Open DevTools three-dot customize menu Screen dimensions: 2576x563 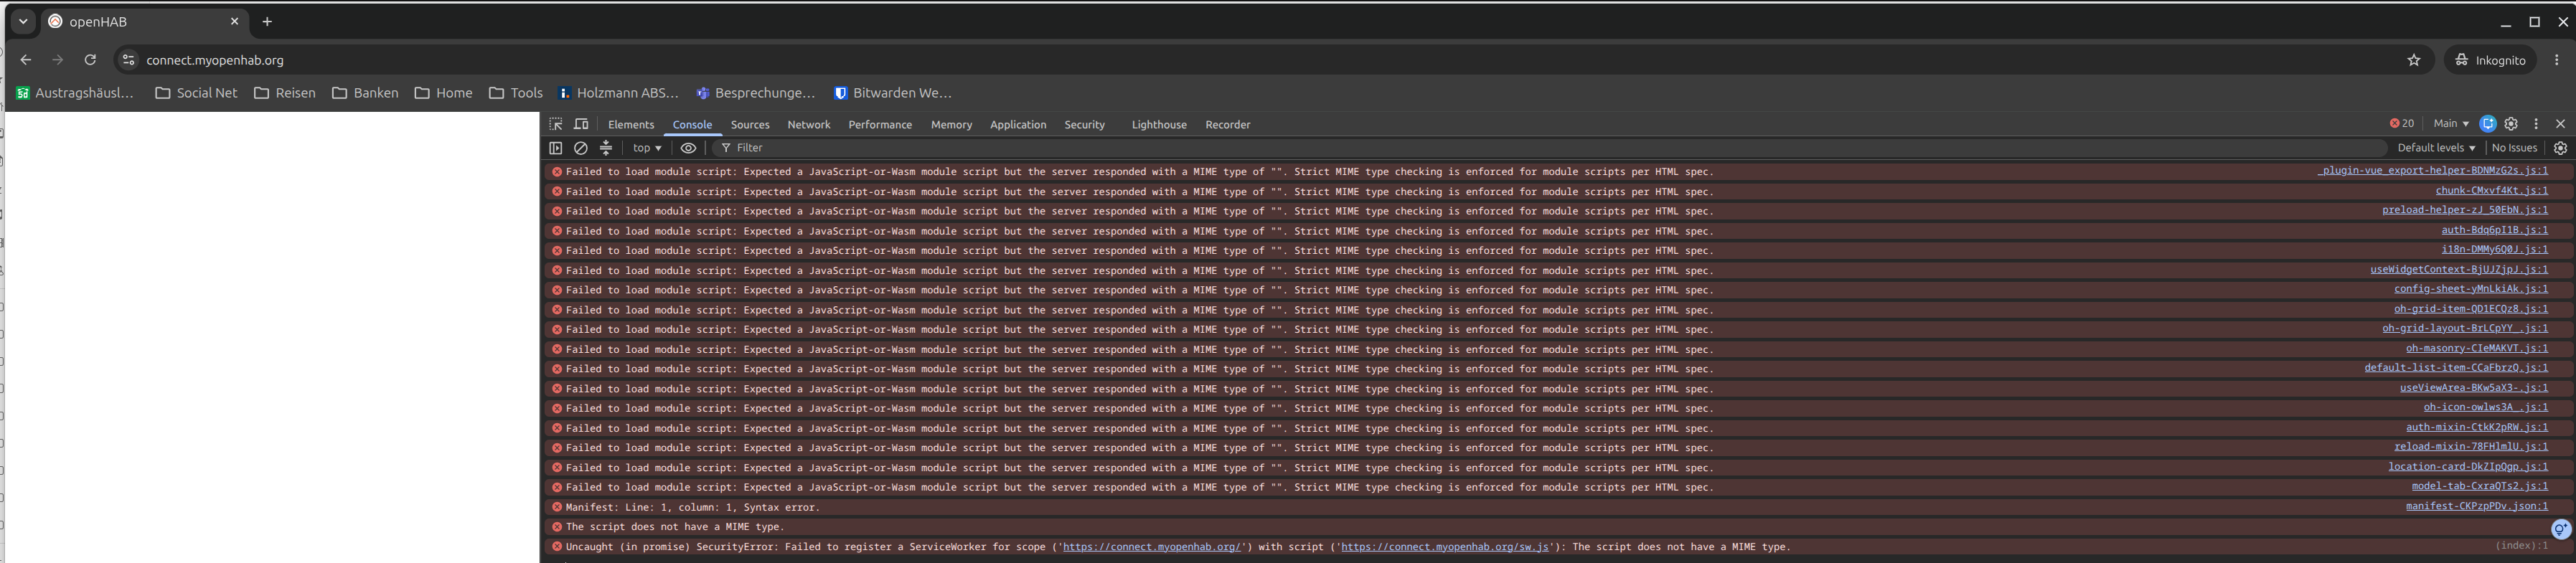(x=2536, y=124)
